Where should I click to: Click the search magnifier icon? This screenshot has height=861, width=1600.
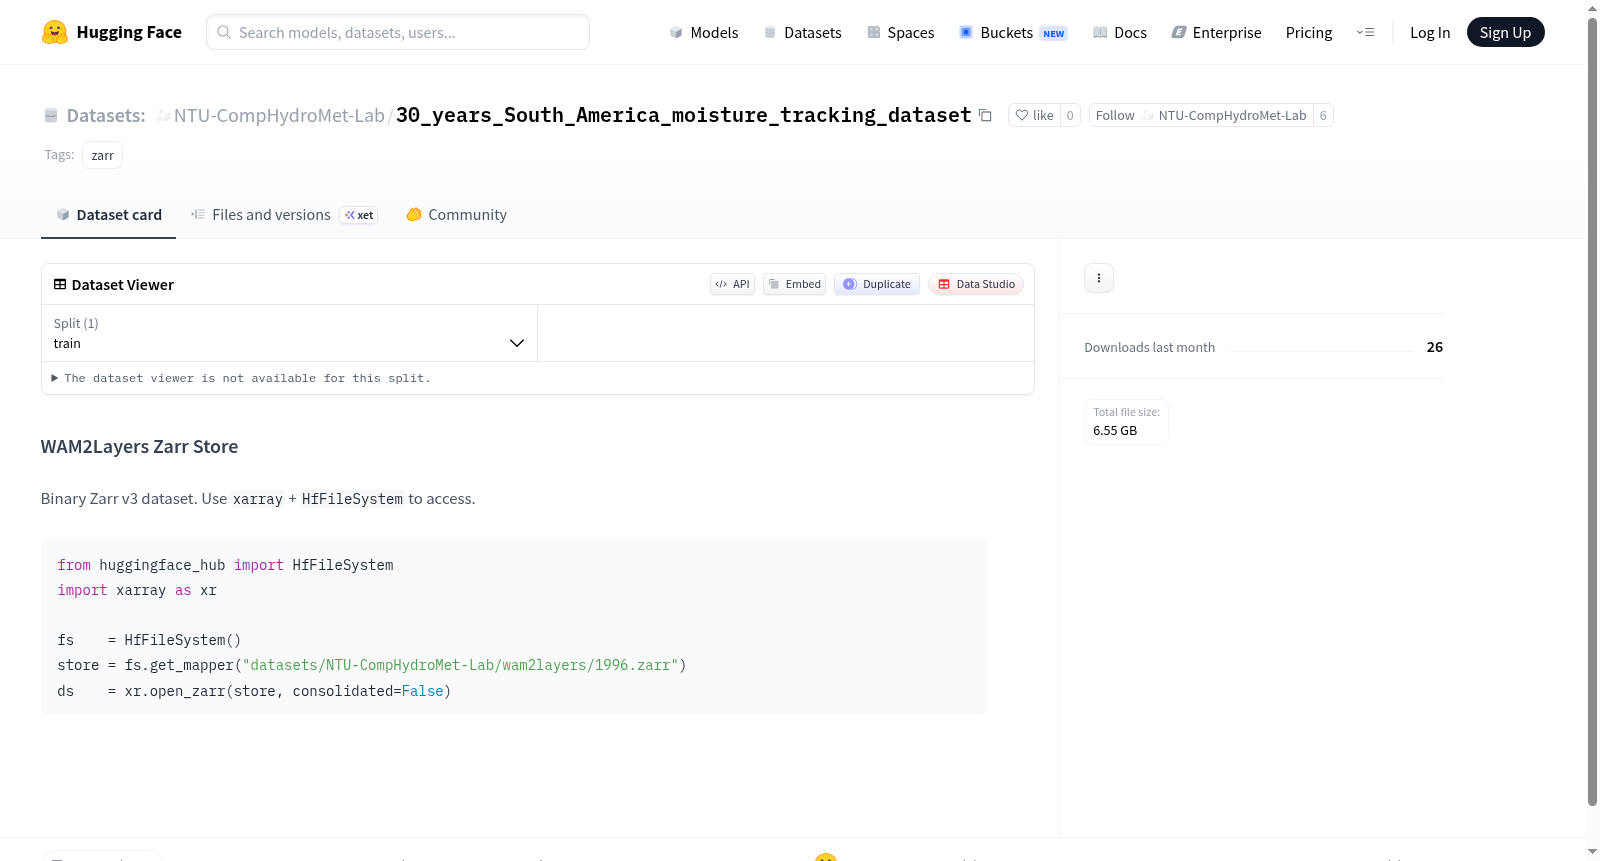tap(224, 32)
